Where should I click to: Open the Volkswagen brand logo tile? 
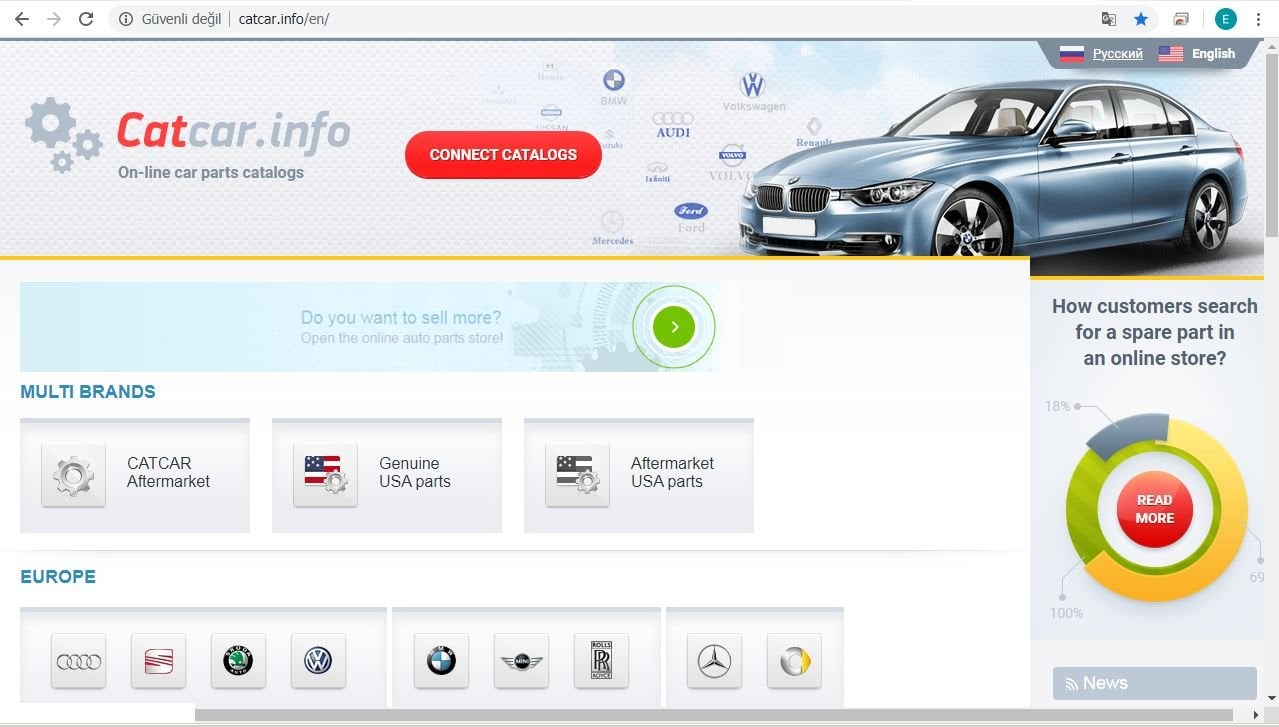point(318,661)
